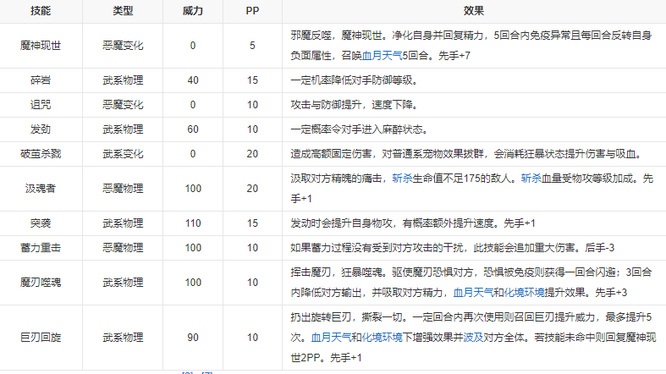Click 武系物理 type in 巨刃回旋 row

pos(123,337)
